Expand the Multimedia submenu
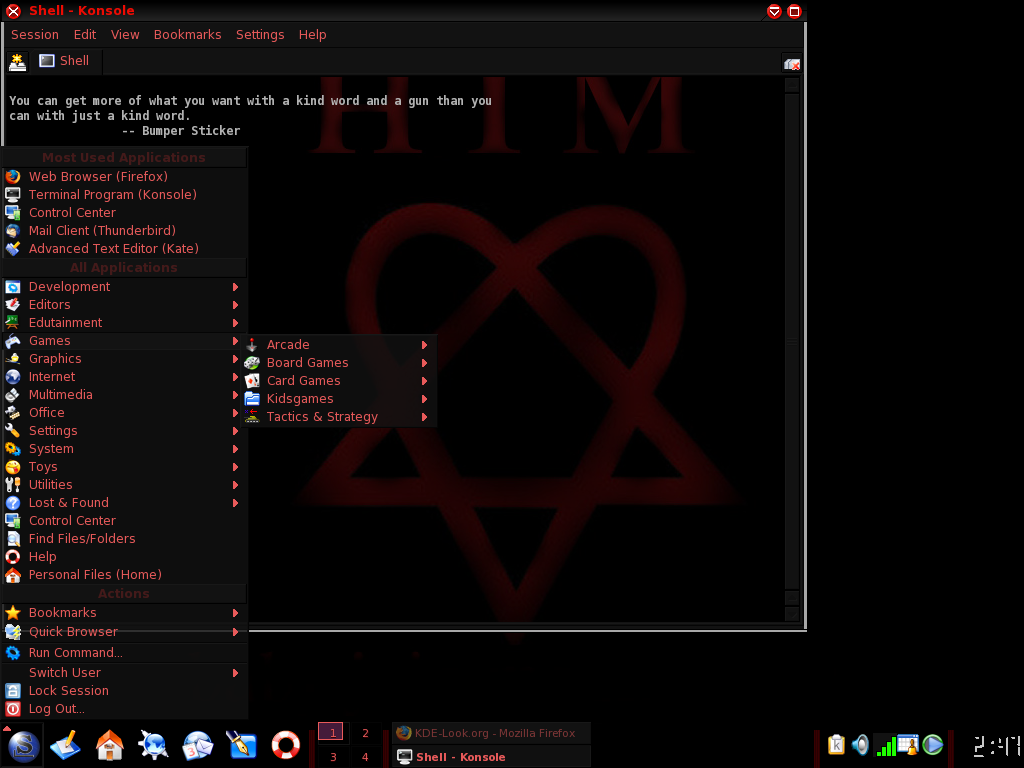The width and height of the screenshot is (1024, 768). tap(124, 394)
